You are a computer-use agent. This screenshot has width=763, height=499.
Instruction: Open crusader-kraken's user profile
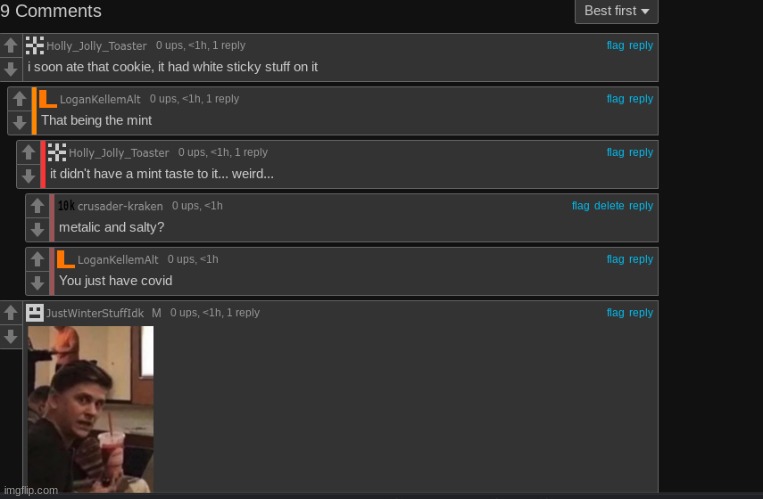[x=120, y=206]
